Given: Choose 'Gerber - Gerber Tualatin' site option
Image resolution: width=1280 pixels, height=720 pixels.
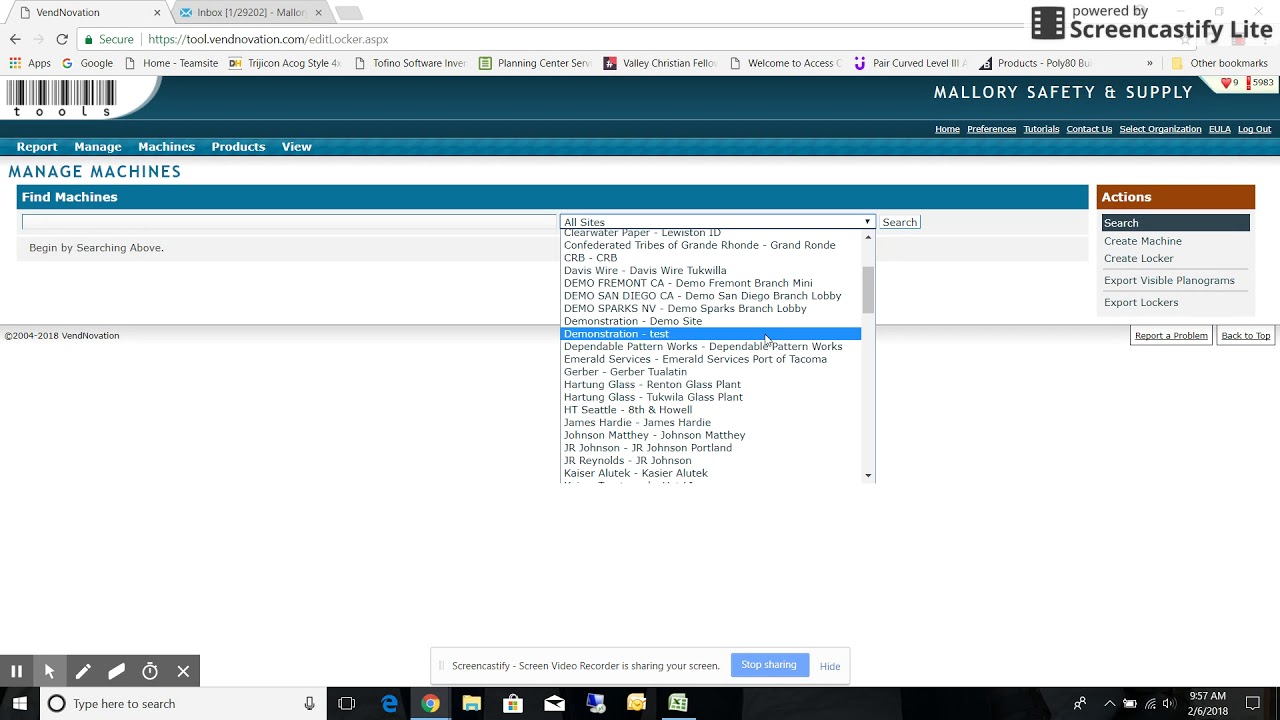Looking at the screenshot, I should coord(710,372).
